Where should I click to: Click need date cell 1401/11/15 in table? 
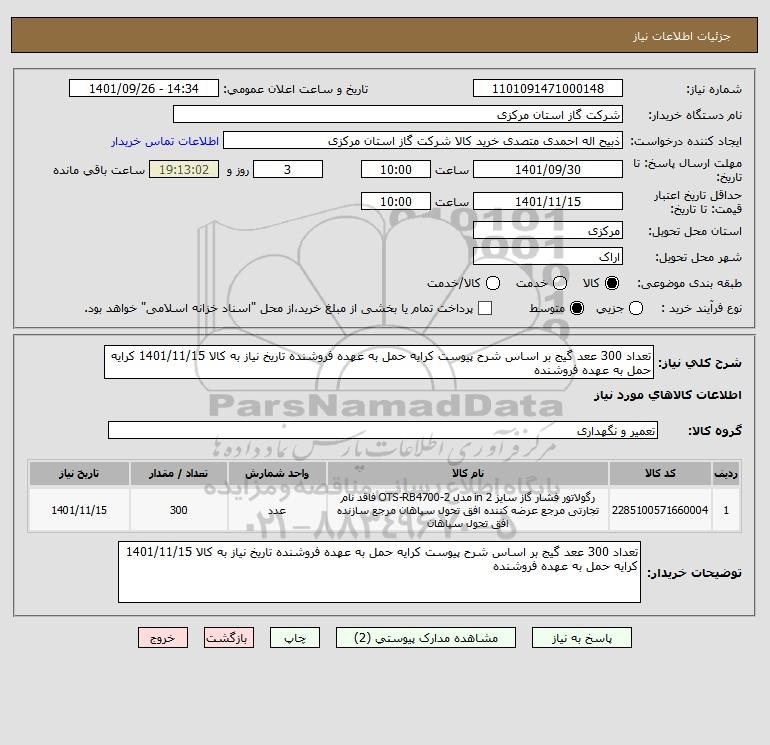79,510
